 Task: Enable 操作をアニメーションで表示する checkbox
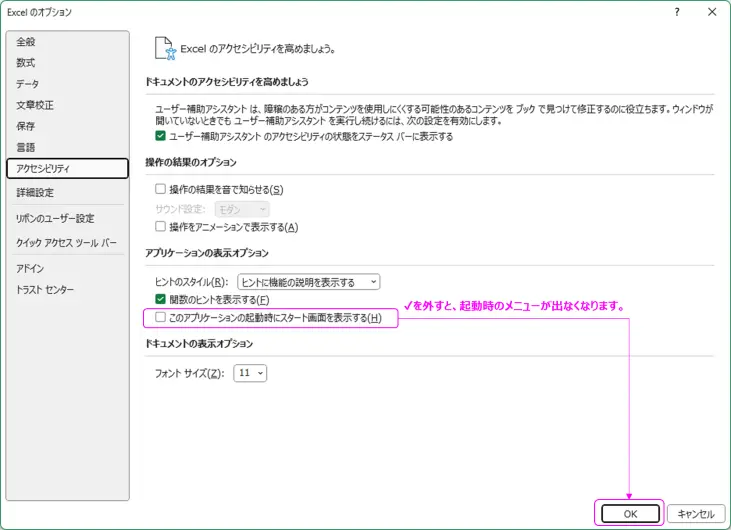[160, 227]
